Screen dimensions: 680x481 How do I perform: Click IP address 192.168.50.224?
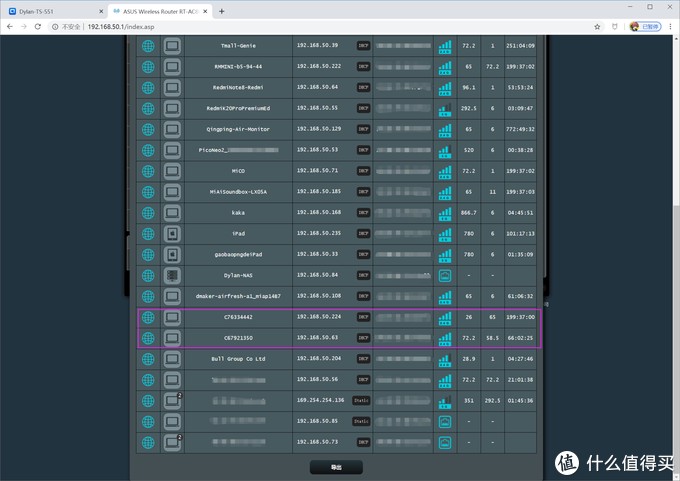(x=319, y=317)
